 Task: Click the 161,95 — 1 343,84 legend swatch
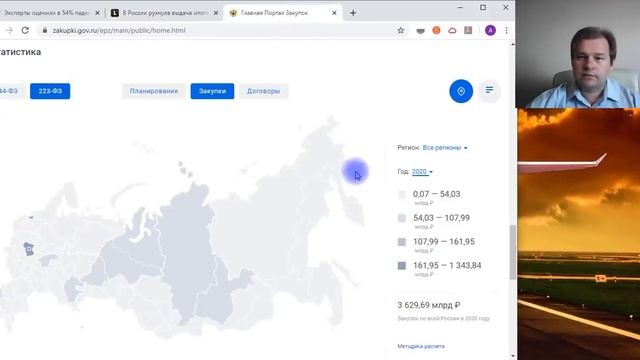tap(402, 266)
